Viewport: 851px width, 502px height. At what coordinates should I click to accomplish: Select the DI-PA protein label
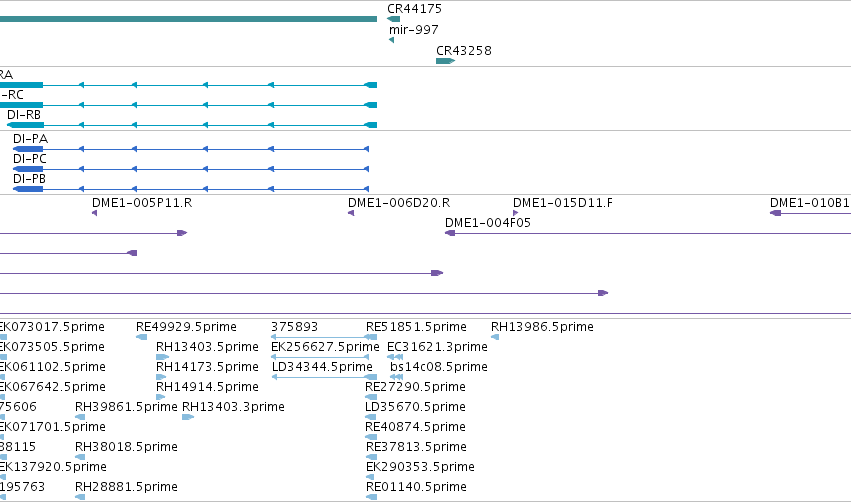click(x=30, y=138)
